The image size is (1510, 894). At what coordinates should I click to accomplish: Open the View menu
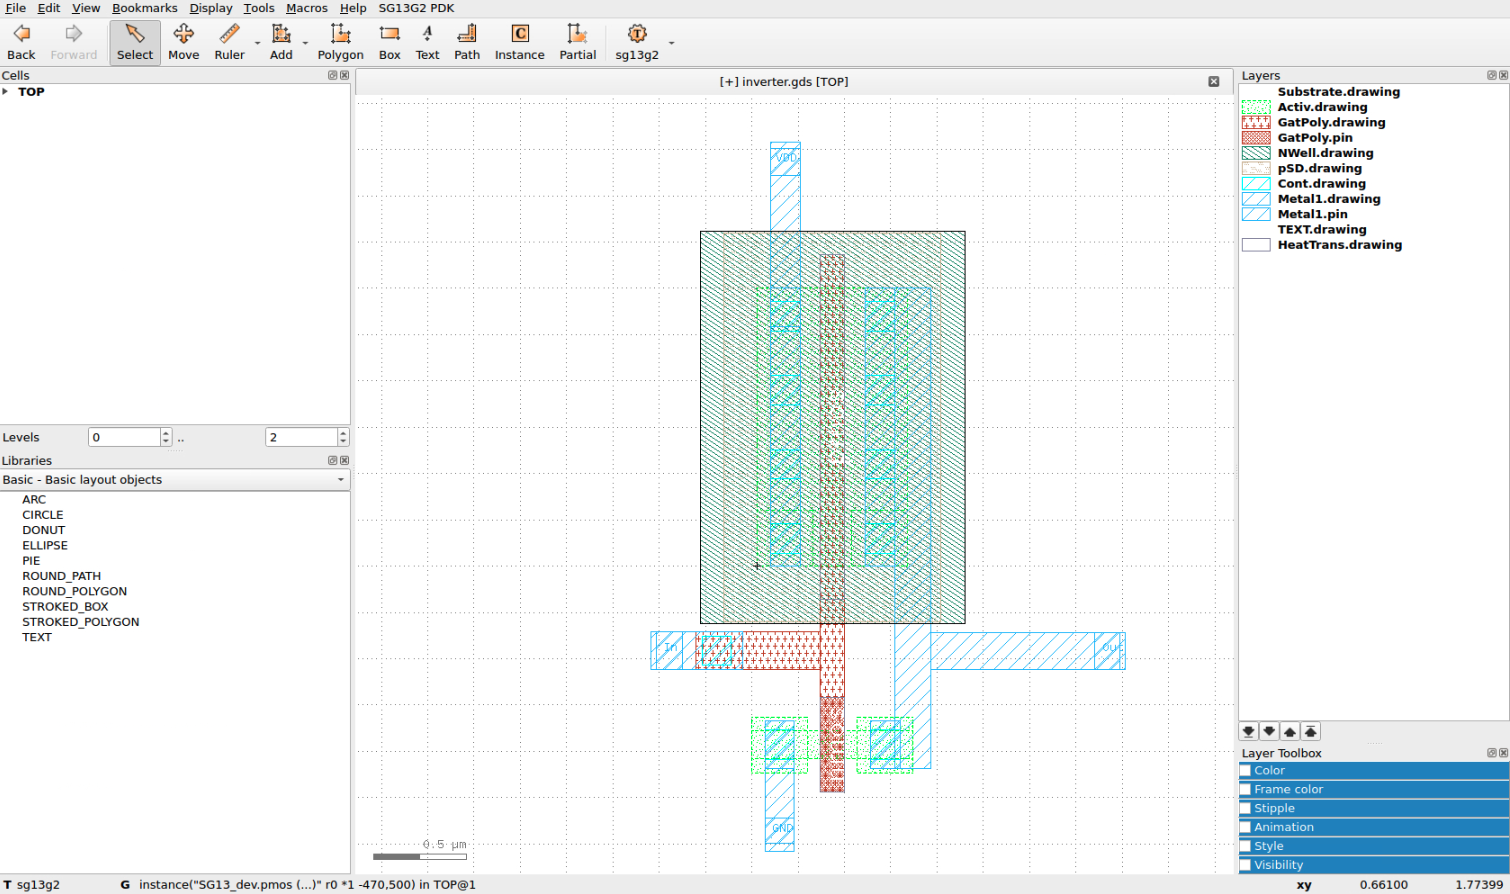[86, 8]
